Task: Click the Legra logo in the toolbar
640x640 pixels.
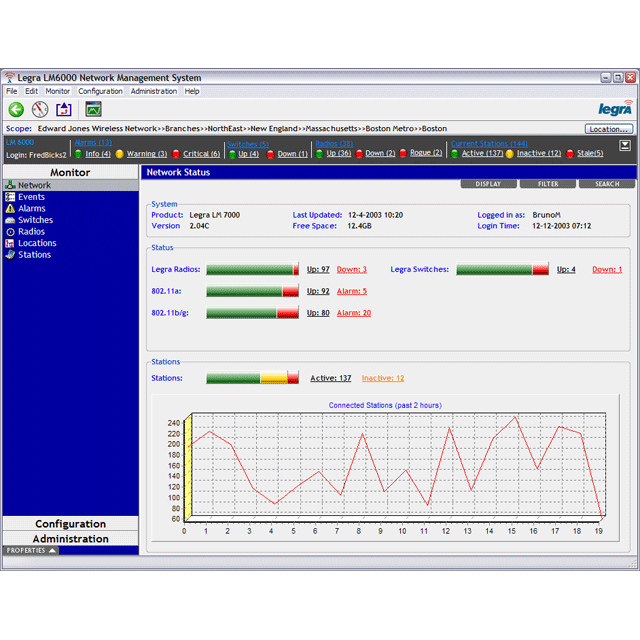Action: 616,108
